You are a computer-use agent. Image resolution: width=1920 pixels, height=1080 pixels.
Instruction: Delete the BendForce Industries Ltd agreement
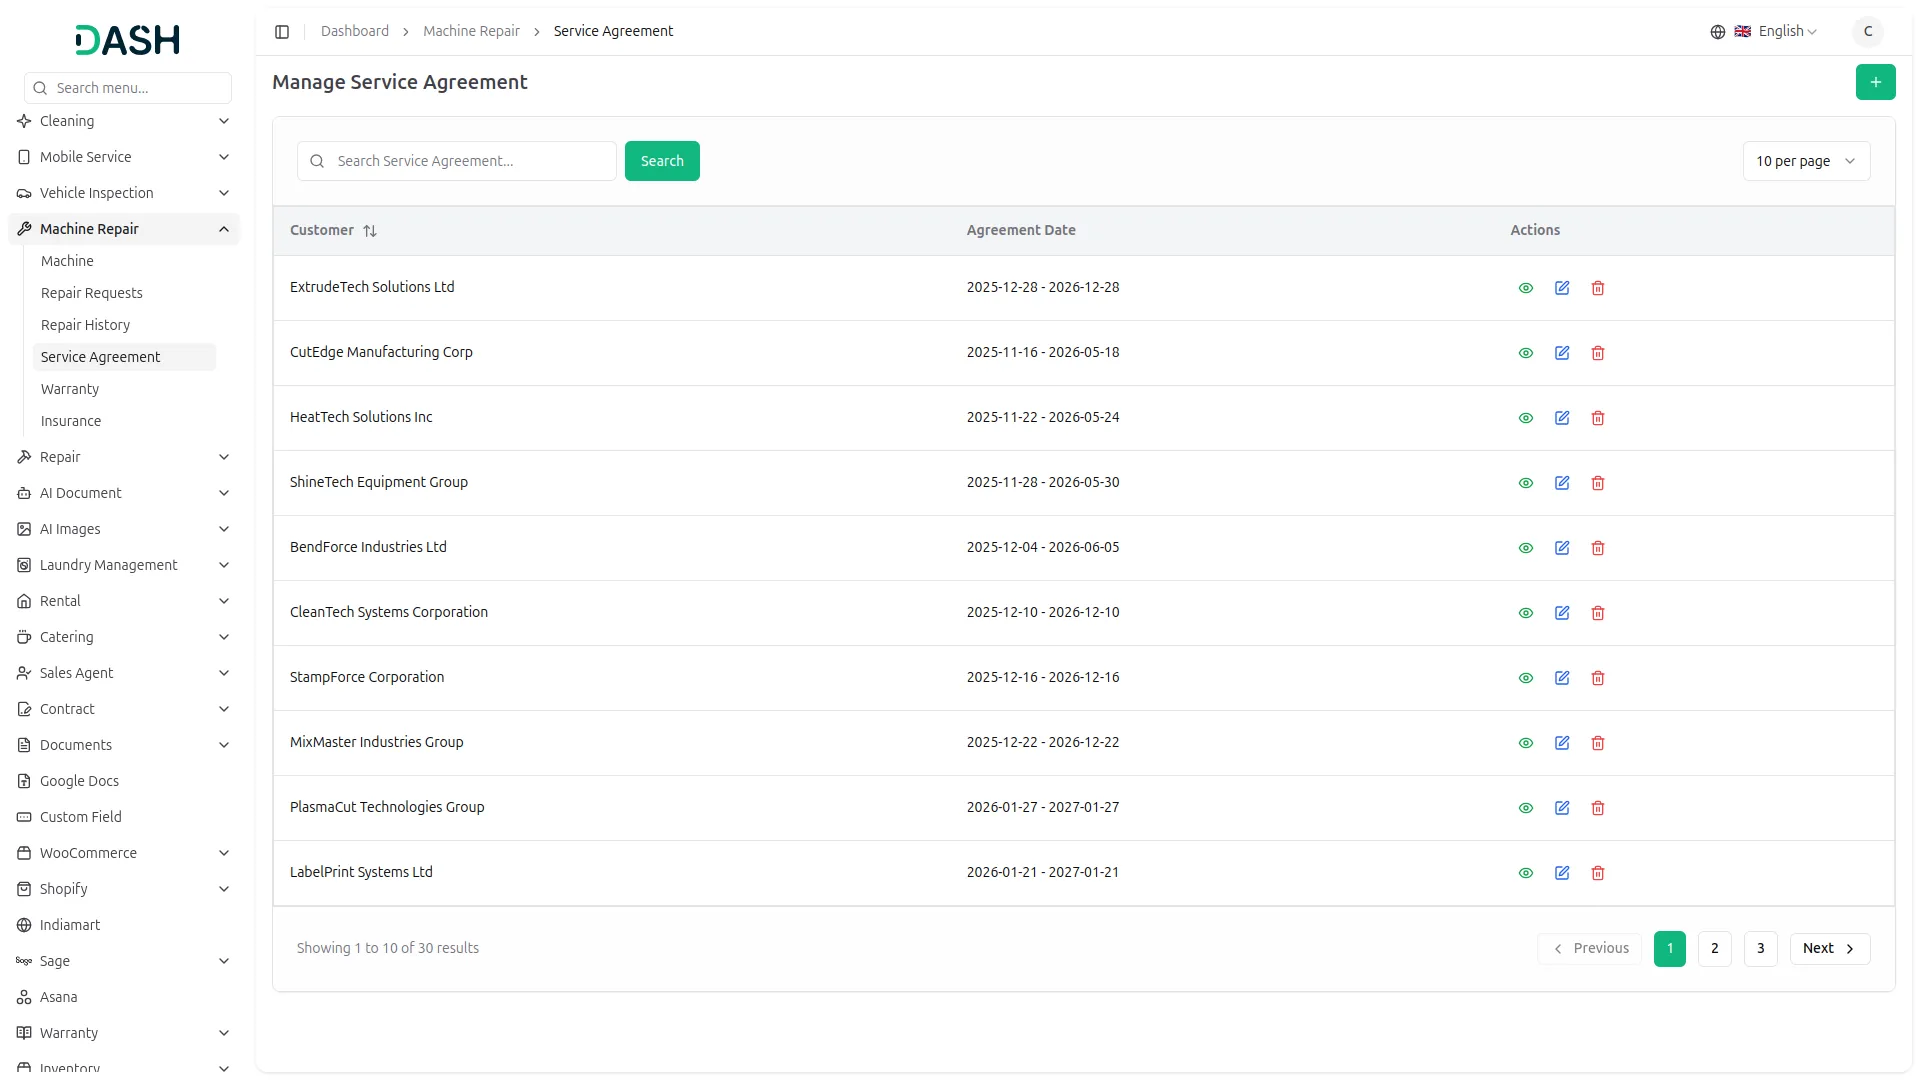1598,548
